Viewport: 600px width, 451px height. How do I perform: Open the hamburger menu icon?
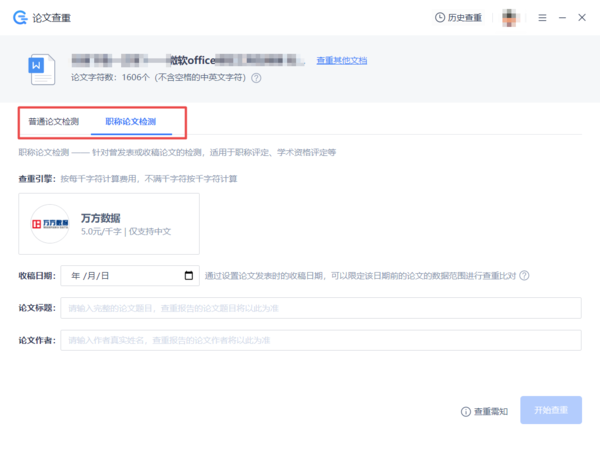pos(542,18)
